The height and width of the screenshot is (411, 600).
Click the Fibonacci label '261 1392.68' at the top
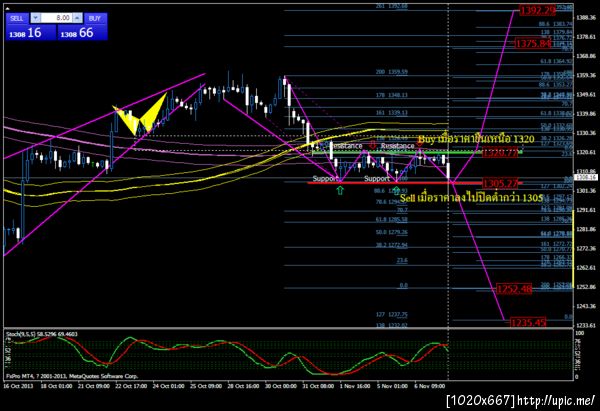(x=392, y=6)
